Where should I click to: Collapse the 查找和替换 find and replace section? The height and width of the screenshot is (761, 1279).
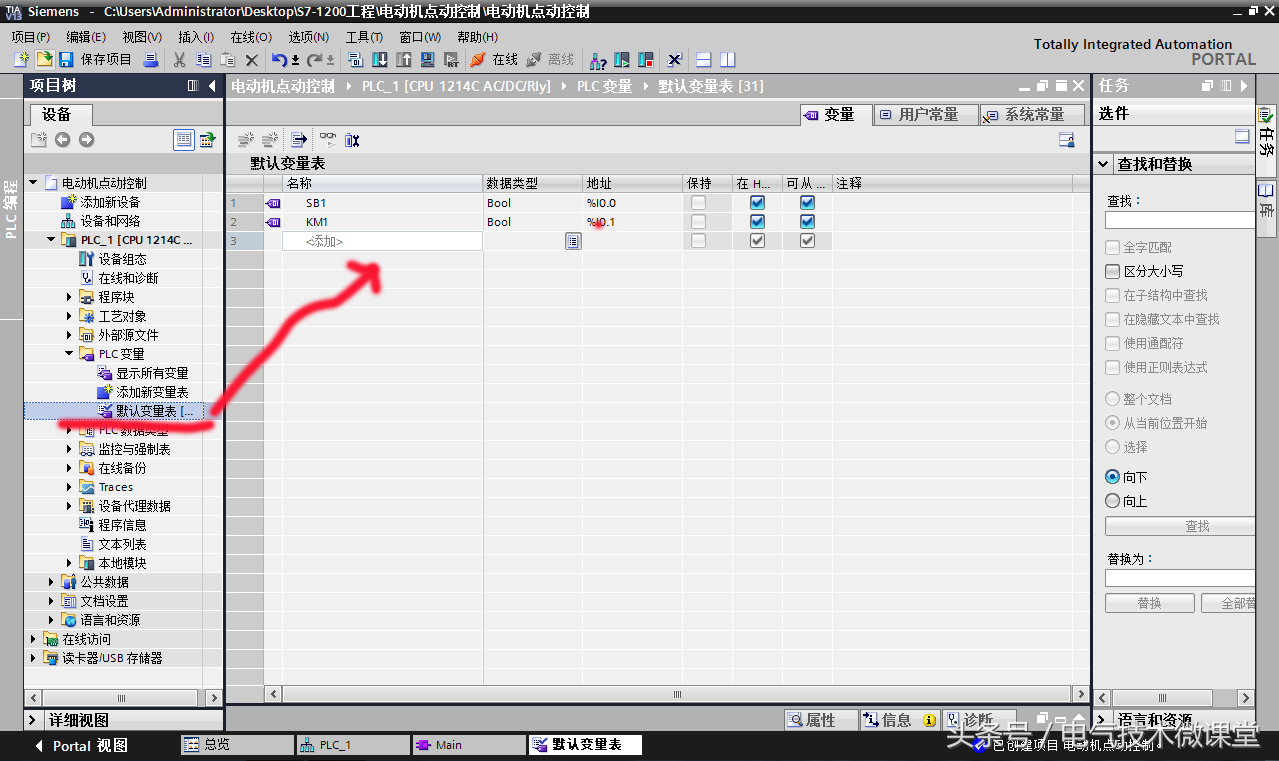coord(1103,164)
